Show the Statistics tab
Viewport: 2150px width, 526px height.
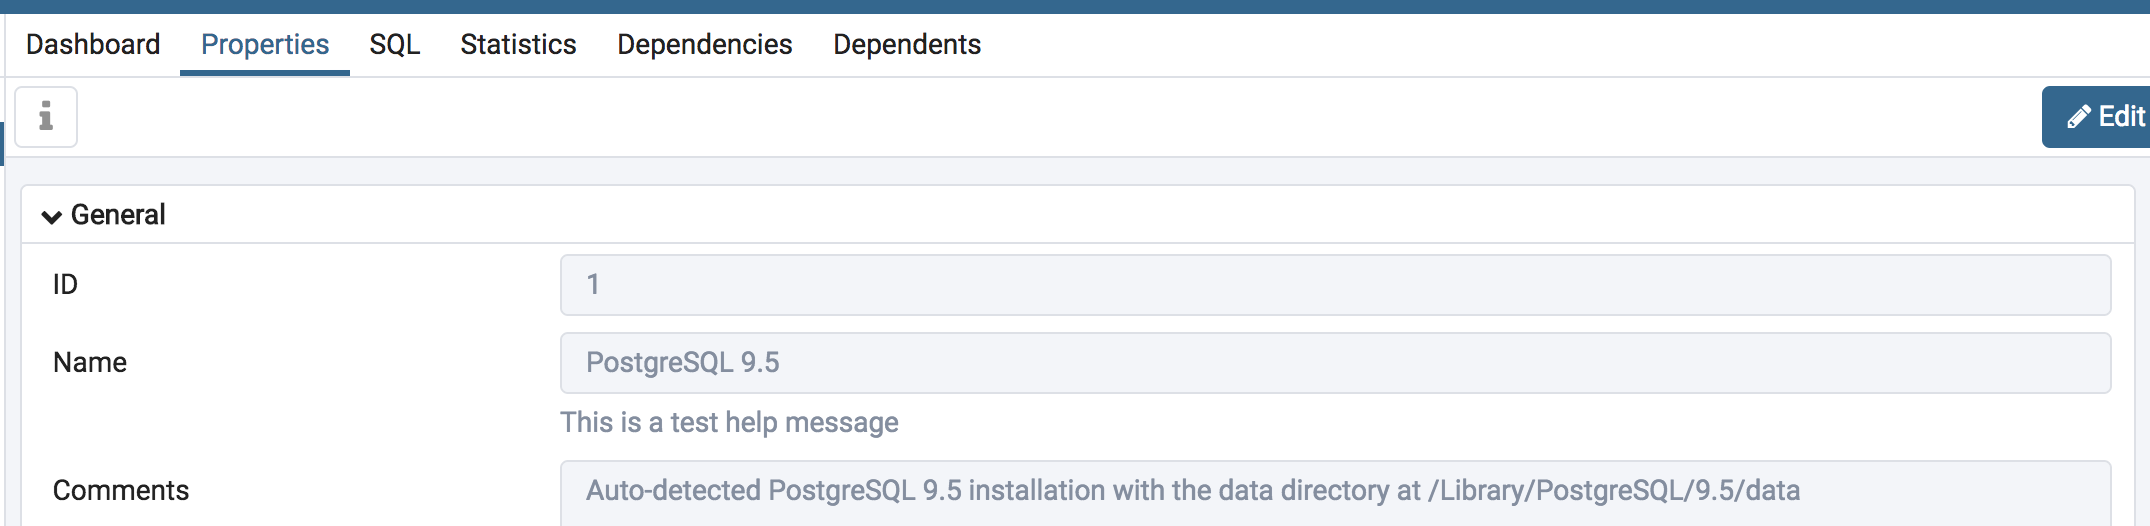518,45
